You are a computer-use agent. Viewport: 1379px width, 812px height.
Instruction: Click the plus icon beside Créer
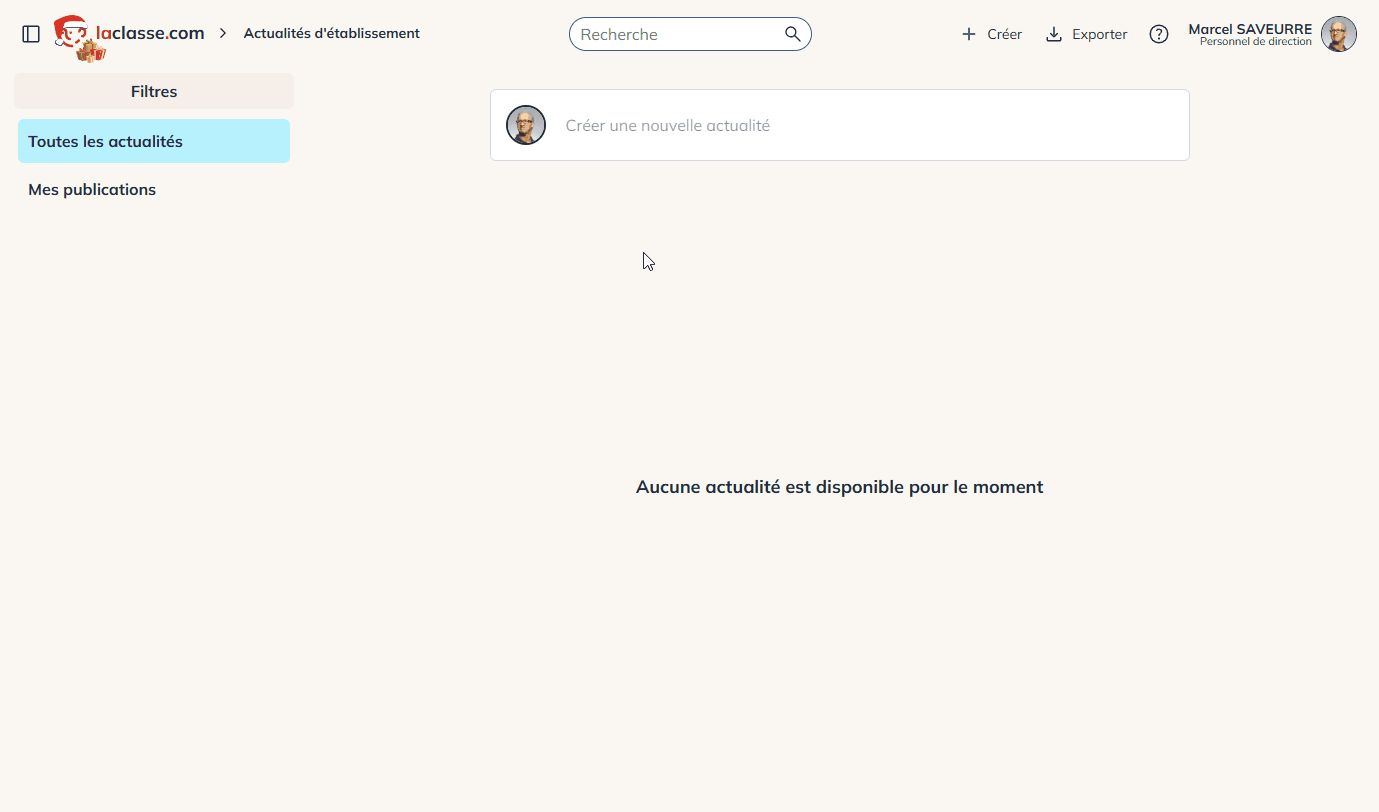pyautogui.click(x=968, y=34)
